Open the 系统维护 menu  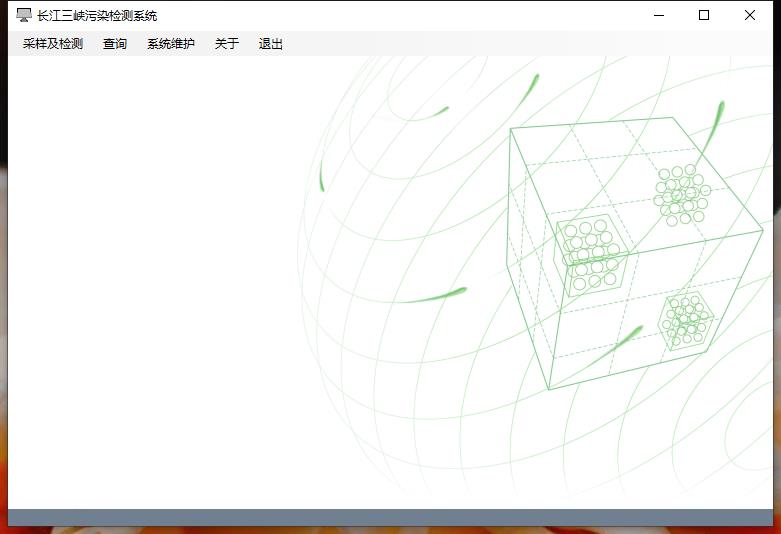(x=171, y=44)
